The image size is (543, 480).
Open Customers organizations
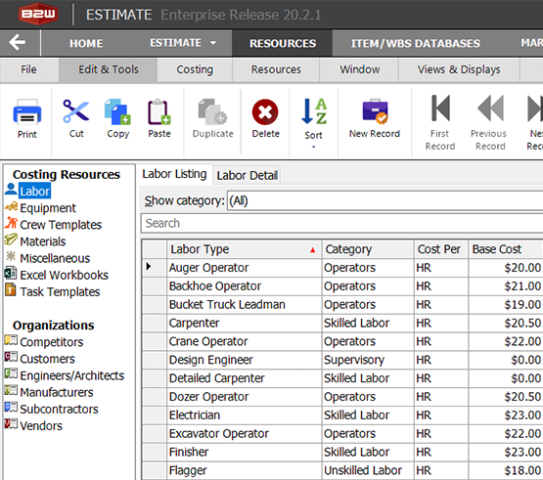coord(47,359)
